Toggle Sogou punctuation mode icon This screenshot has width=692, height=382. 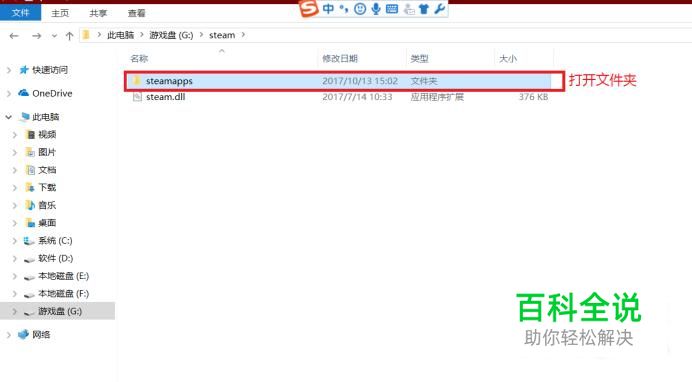(344, 8)
